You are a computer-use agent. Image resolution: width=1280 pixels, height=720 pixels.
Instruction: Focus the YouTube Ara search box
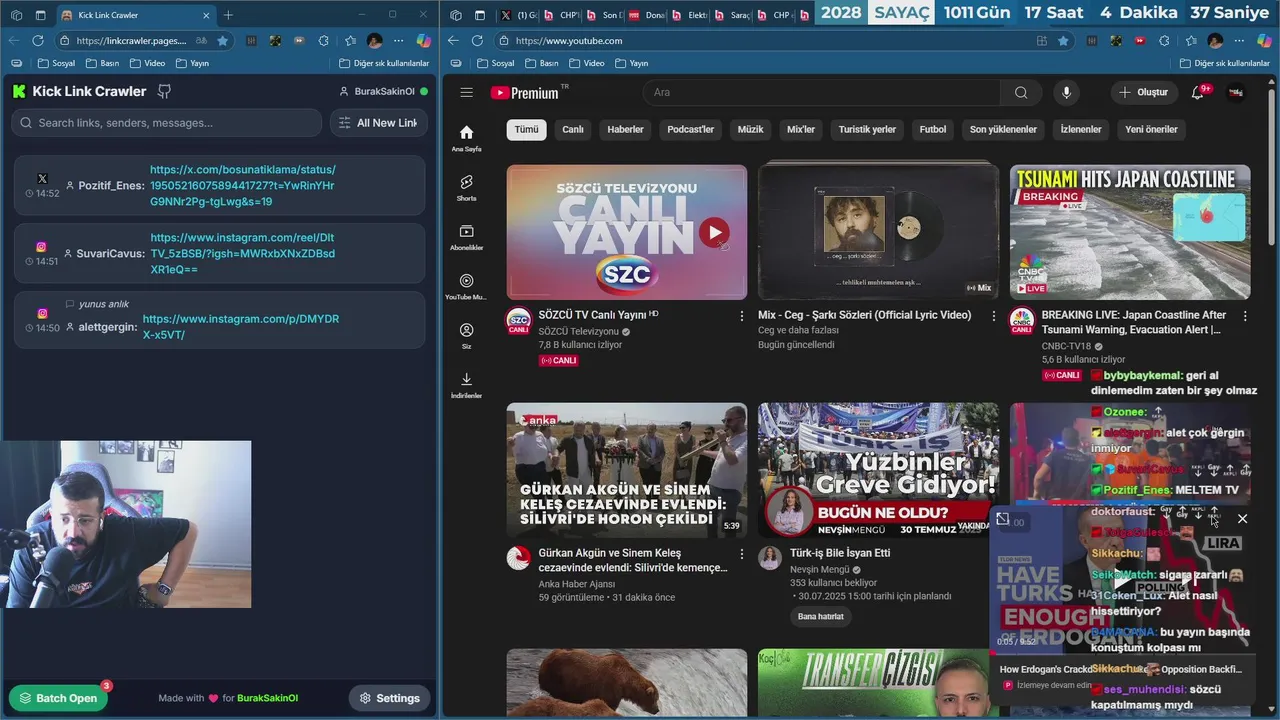pos(820,92)
